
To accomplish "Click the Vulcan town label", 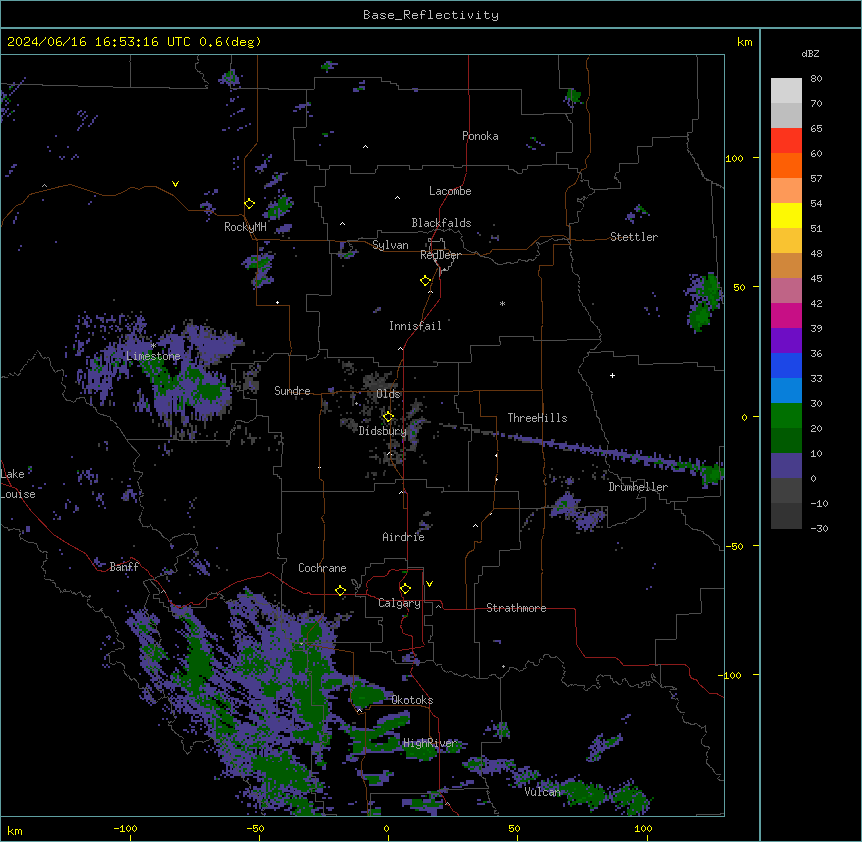I will 543,792.
